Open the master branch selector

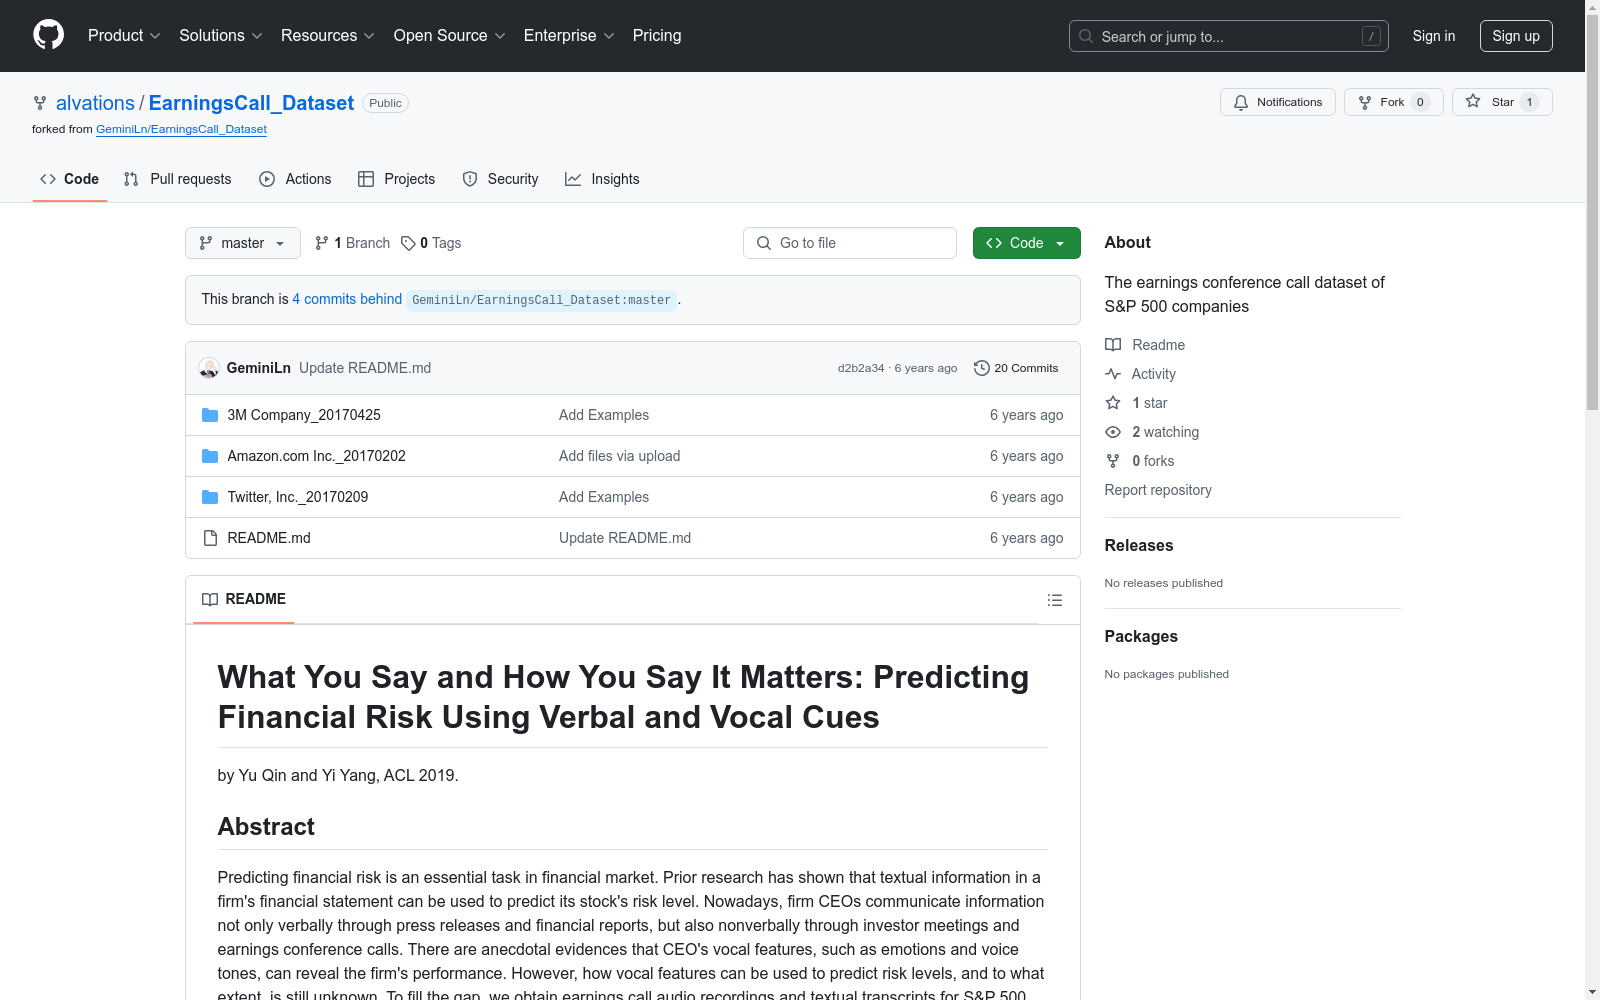pos(242,243)
